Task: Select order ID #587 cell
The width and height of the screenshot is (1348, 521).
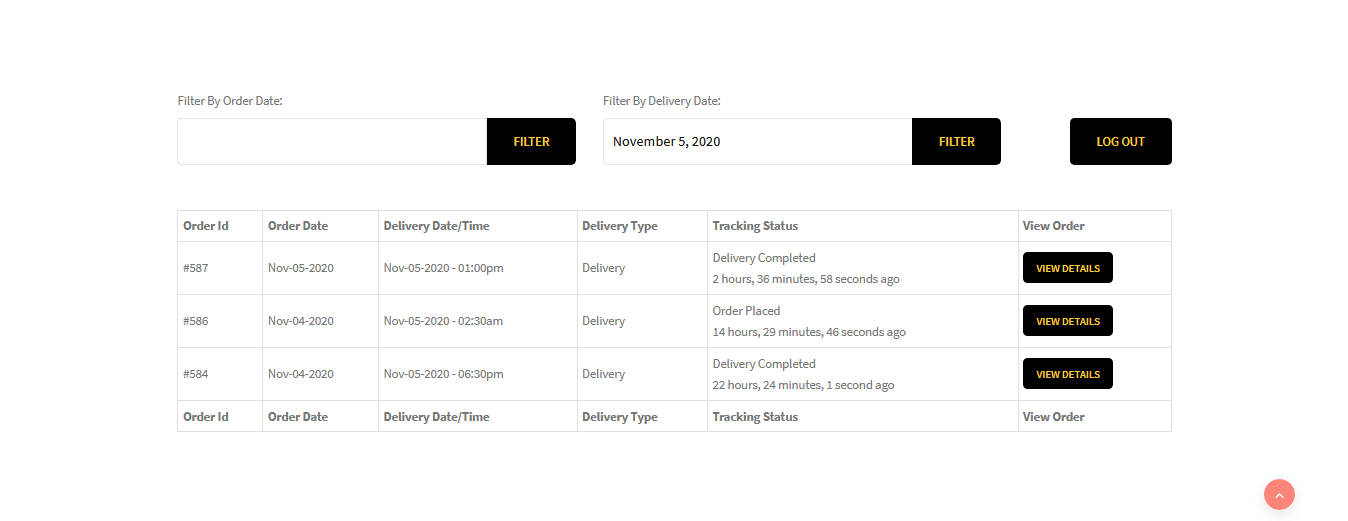Action: (x=196, y=268)
